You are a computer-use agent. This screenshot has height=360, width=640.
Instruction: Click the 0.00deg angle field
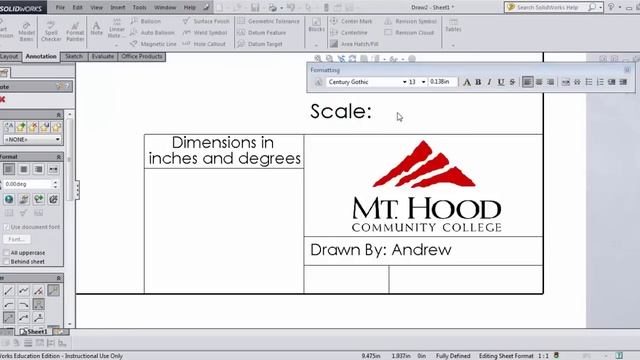28,184
